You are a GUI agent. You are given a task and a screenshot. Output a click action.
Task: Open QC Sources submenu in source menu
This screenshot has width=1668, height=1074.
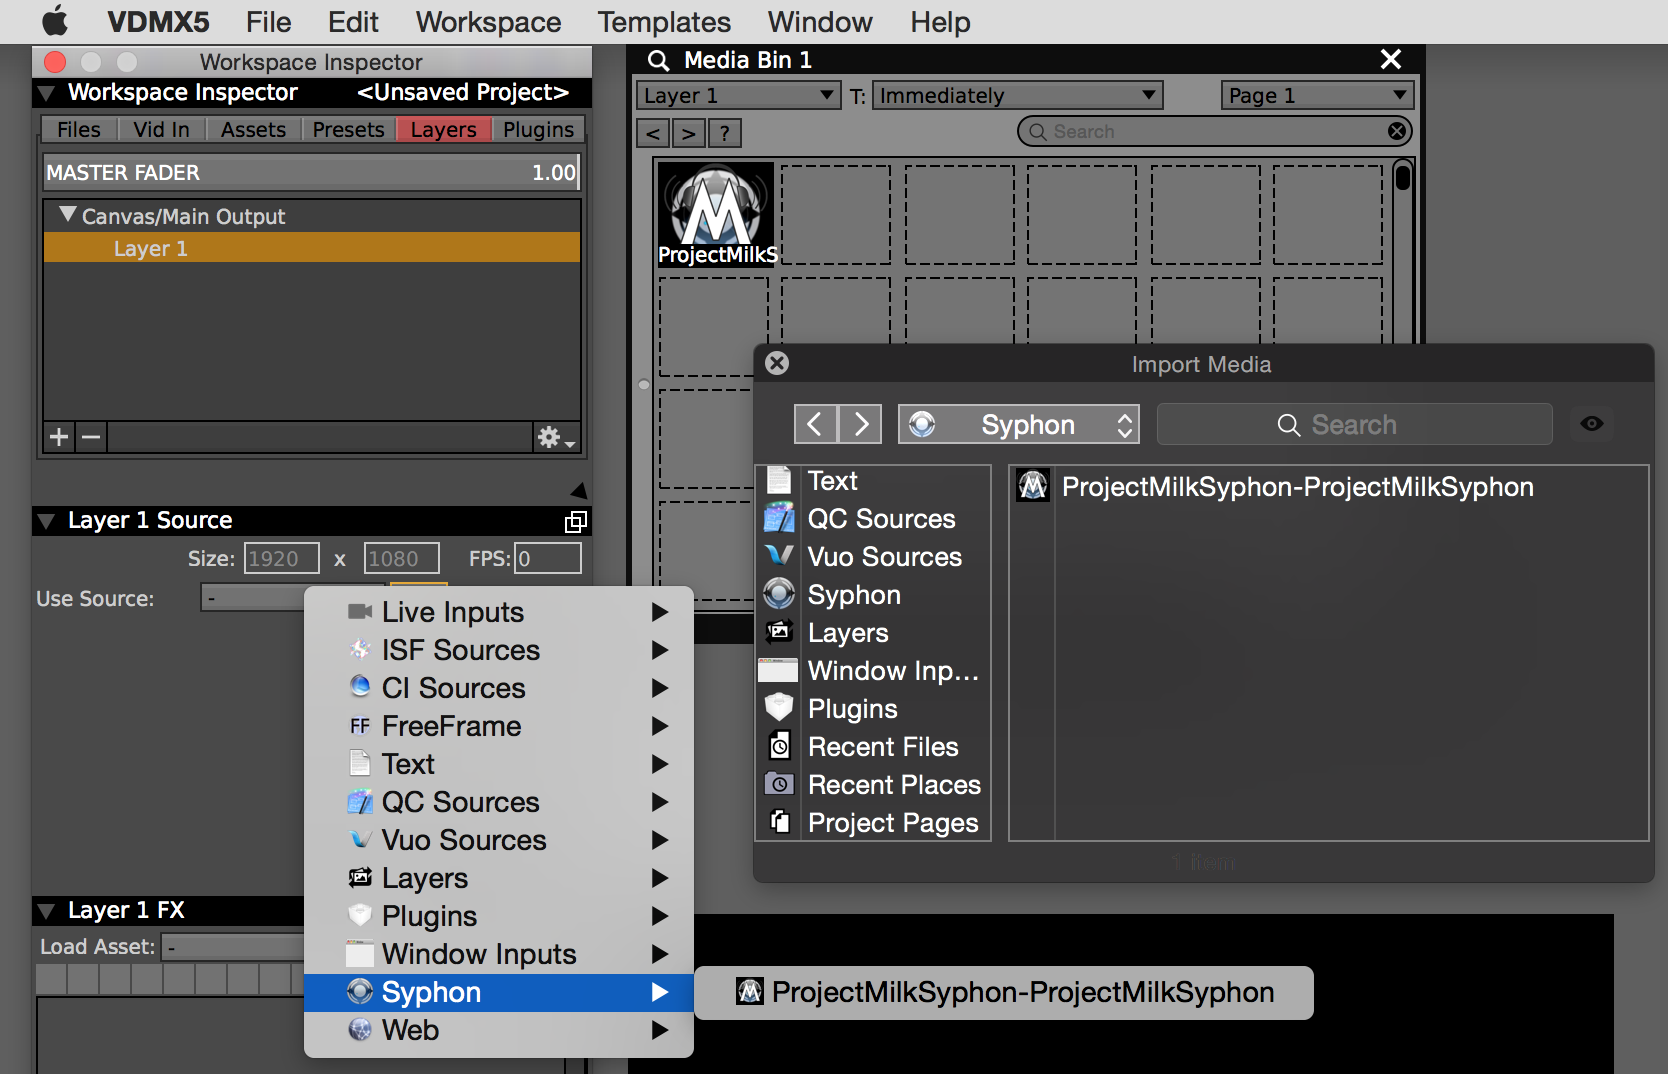[x=498, y=802]
